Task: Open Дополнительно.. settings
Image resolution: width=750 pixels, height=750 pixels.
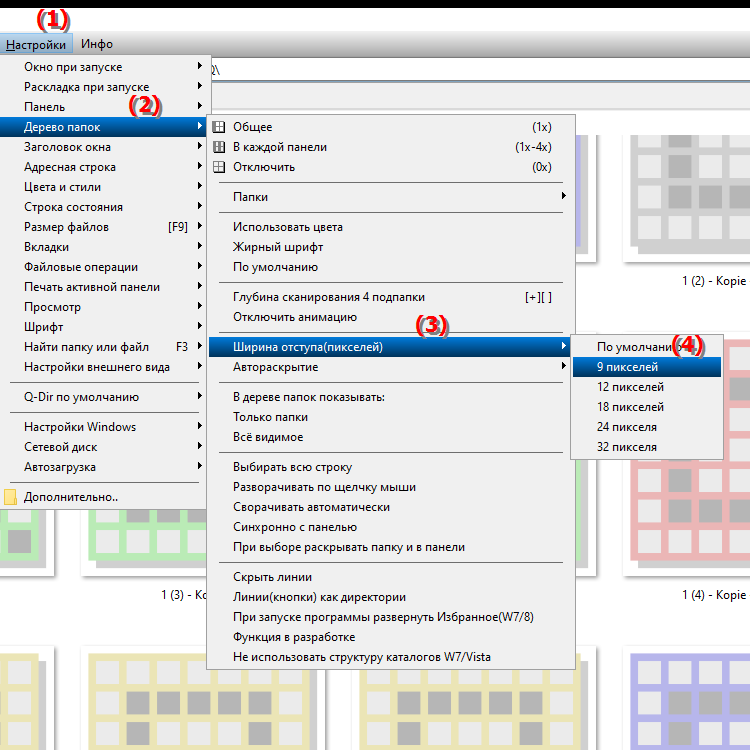Action: pos(103,497)
